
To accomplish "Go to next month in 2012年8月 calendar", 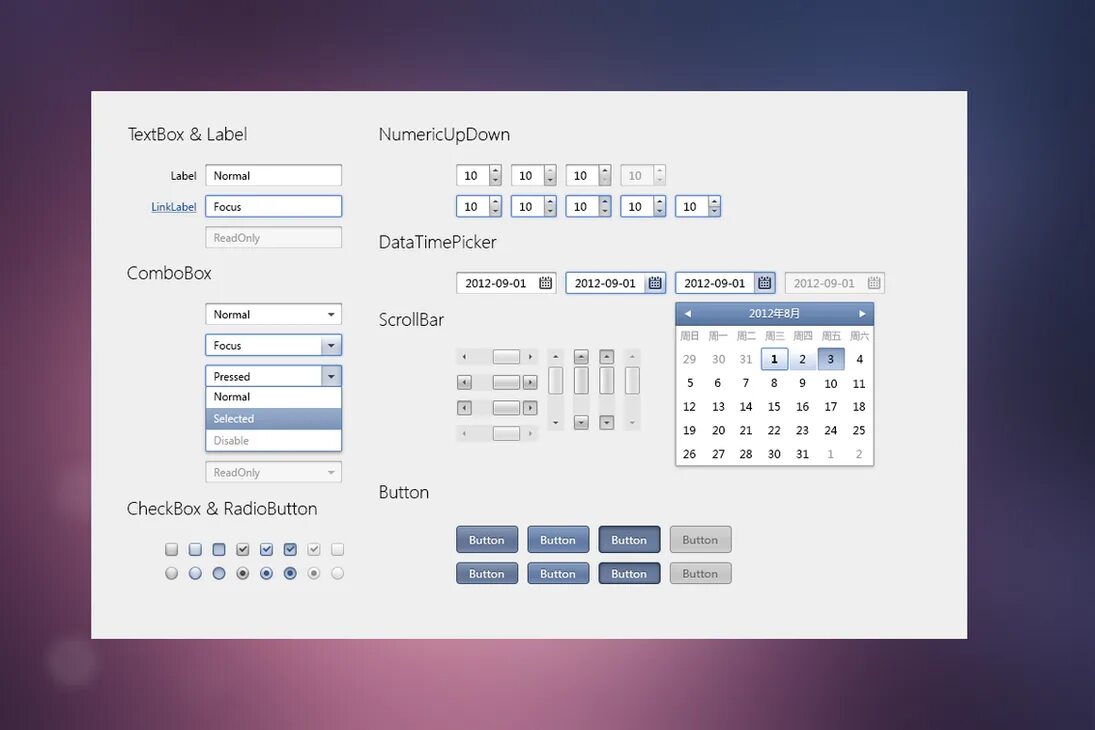I will (862, 314).
